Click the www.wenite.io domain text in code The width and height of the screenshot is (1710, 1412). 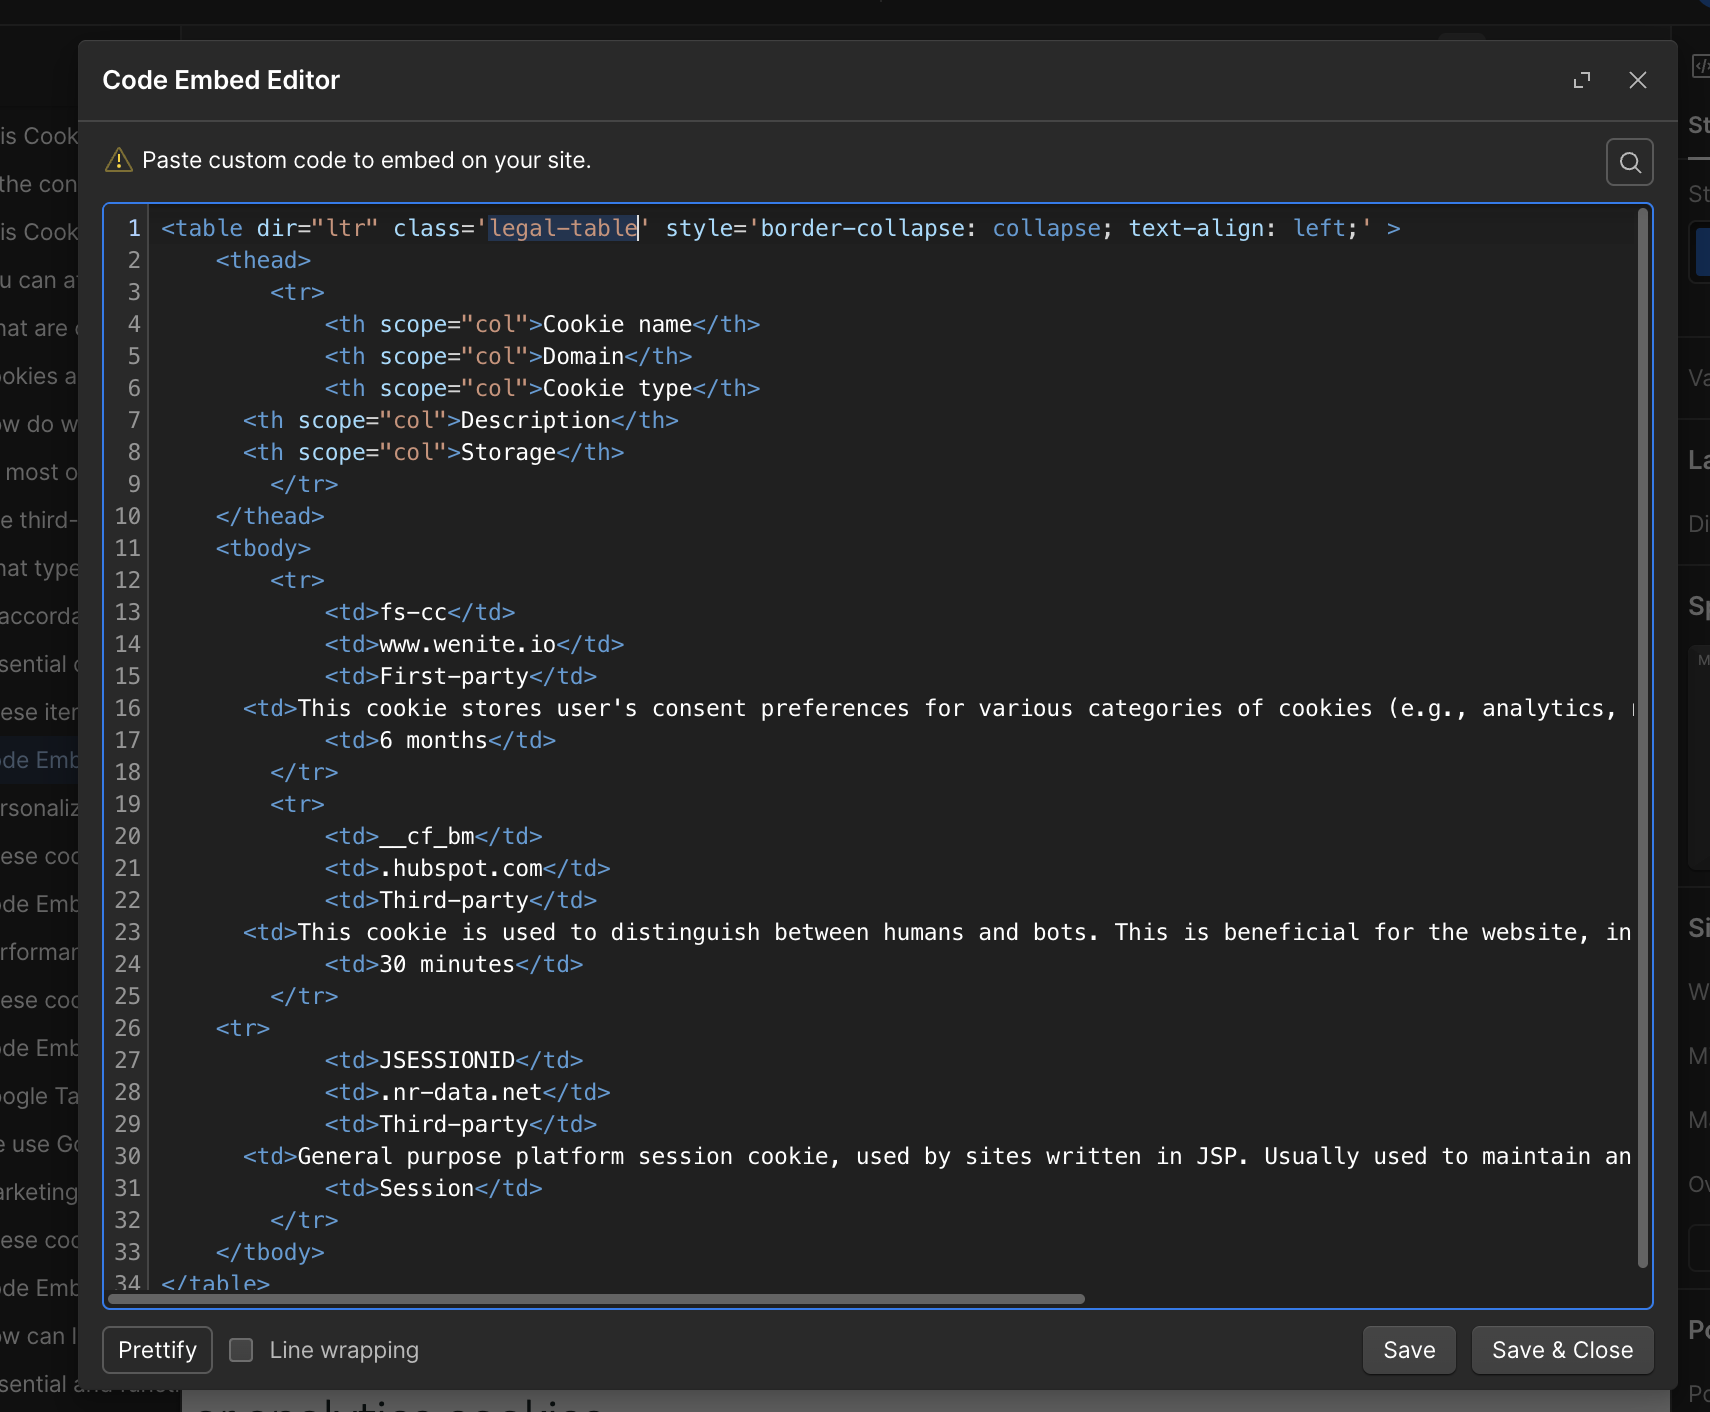coord(467,644)
